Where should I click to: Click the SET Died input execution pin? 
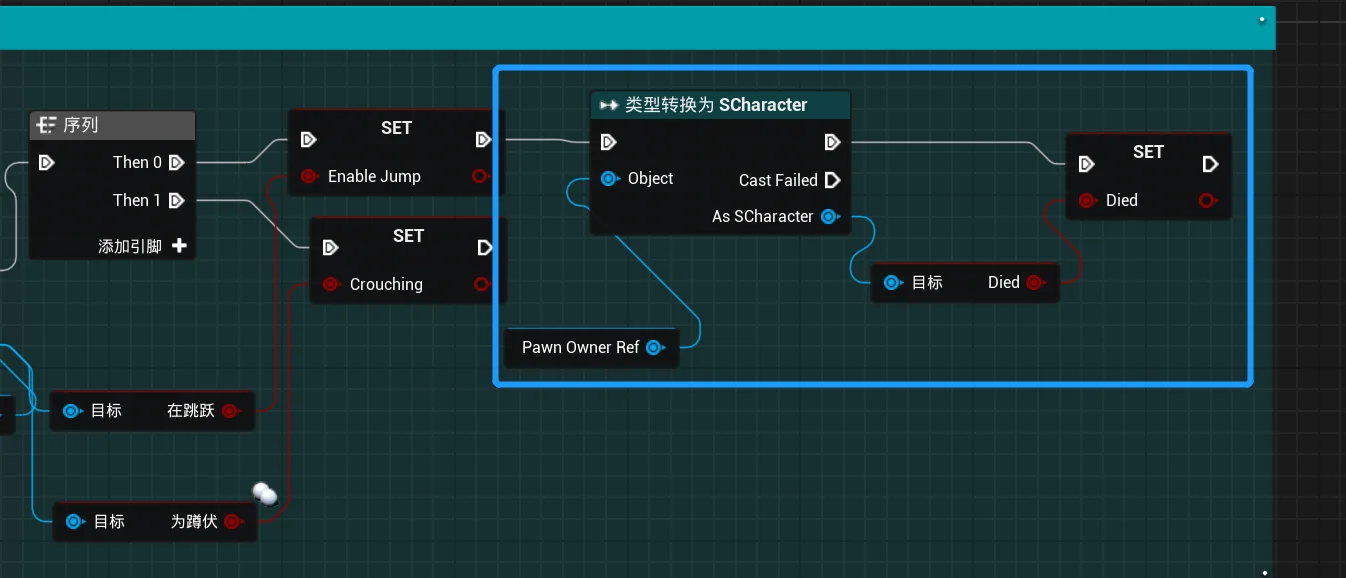(x=1086, y=164)
